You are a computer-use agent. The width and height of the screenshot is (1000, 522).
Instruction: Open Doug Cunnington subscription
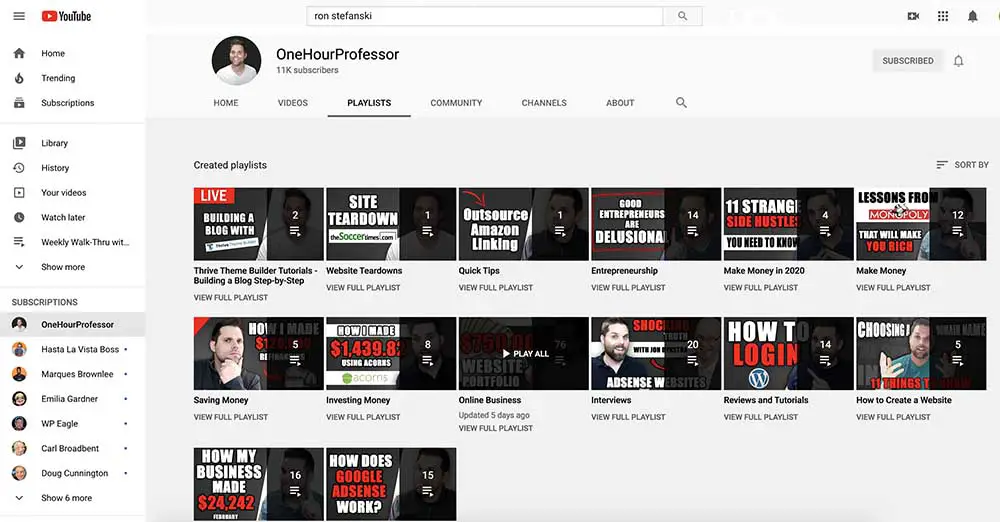pos(73,474)
